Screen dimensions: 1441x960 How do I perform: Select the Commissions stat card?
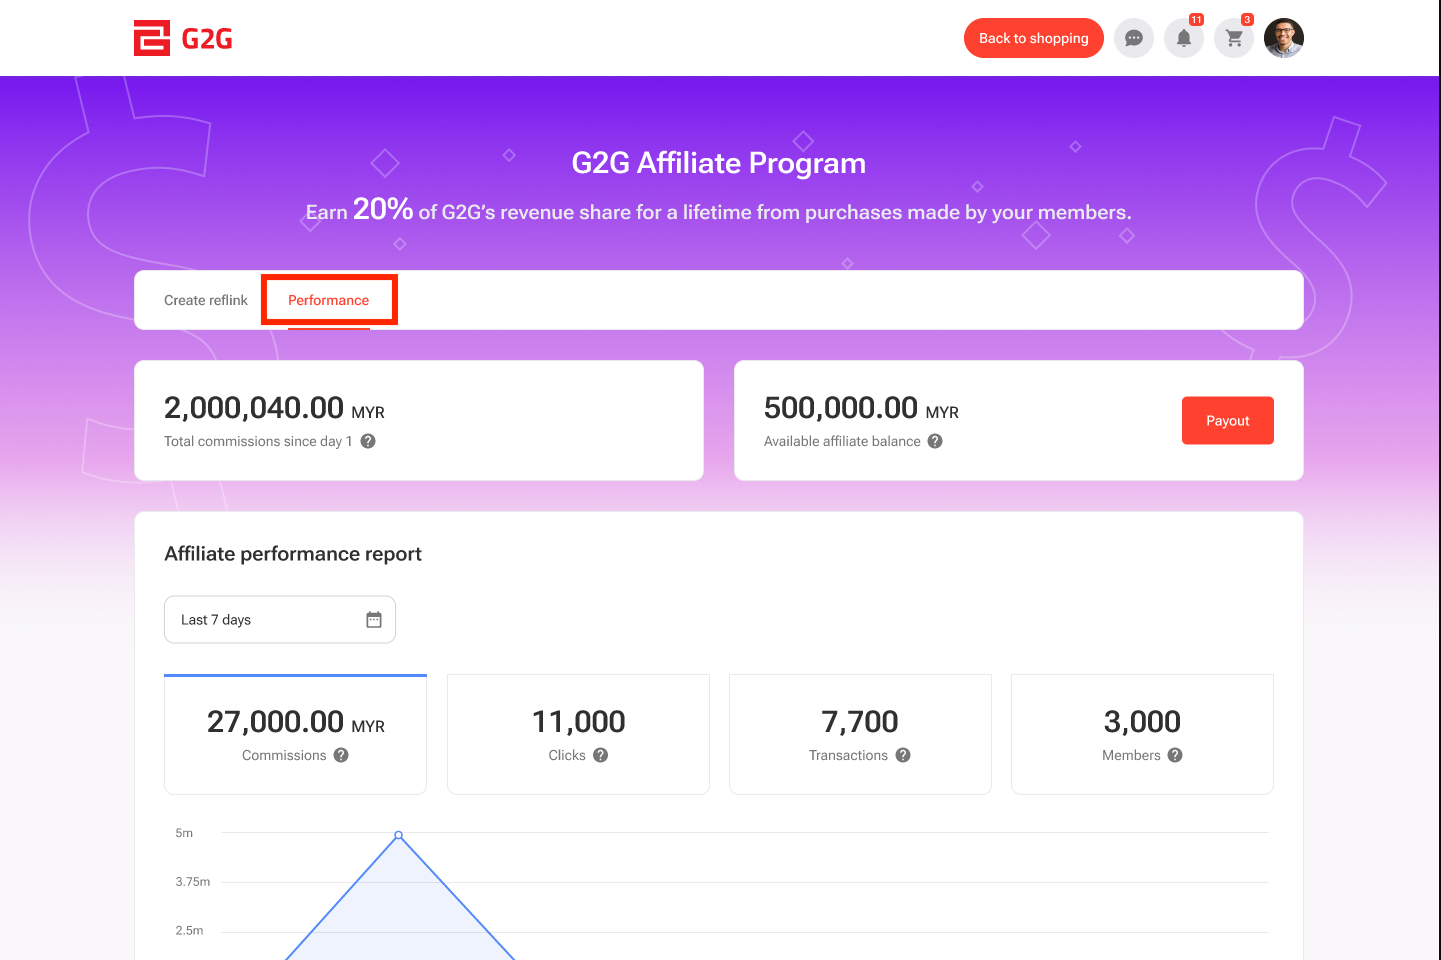pos(295,734)
